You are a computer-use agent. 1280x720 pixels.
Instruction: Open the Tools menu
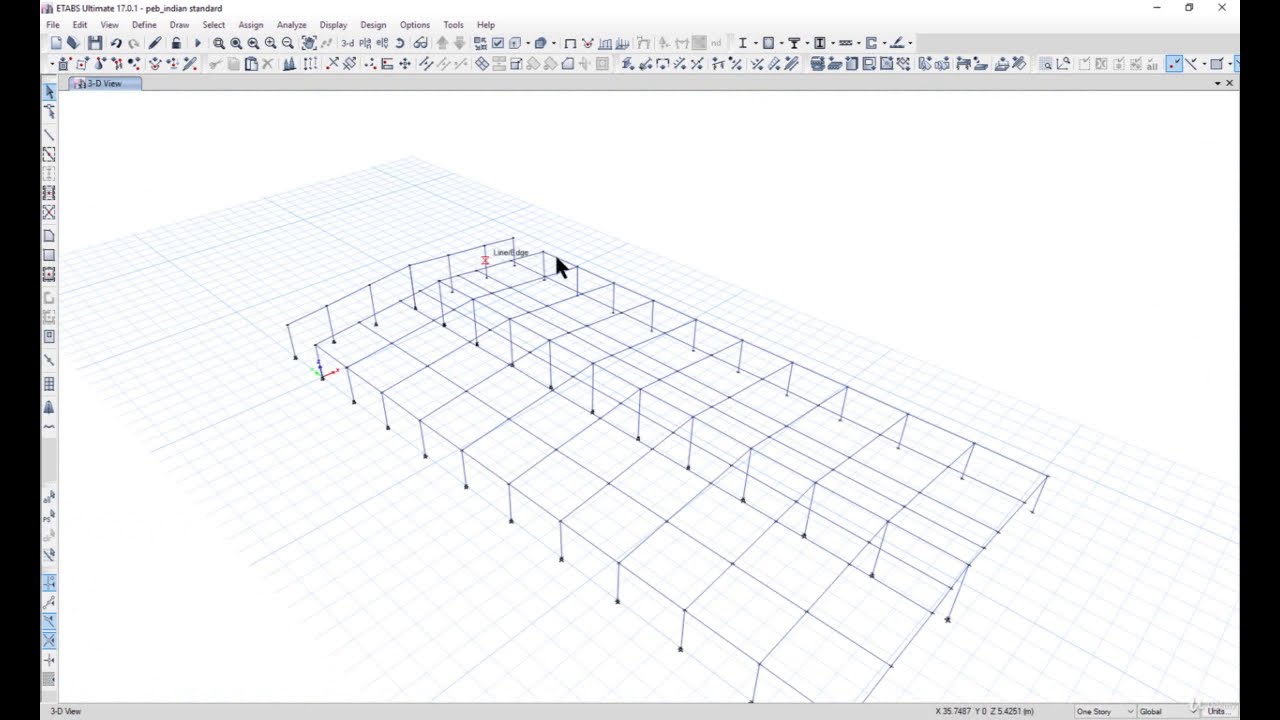453,25
